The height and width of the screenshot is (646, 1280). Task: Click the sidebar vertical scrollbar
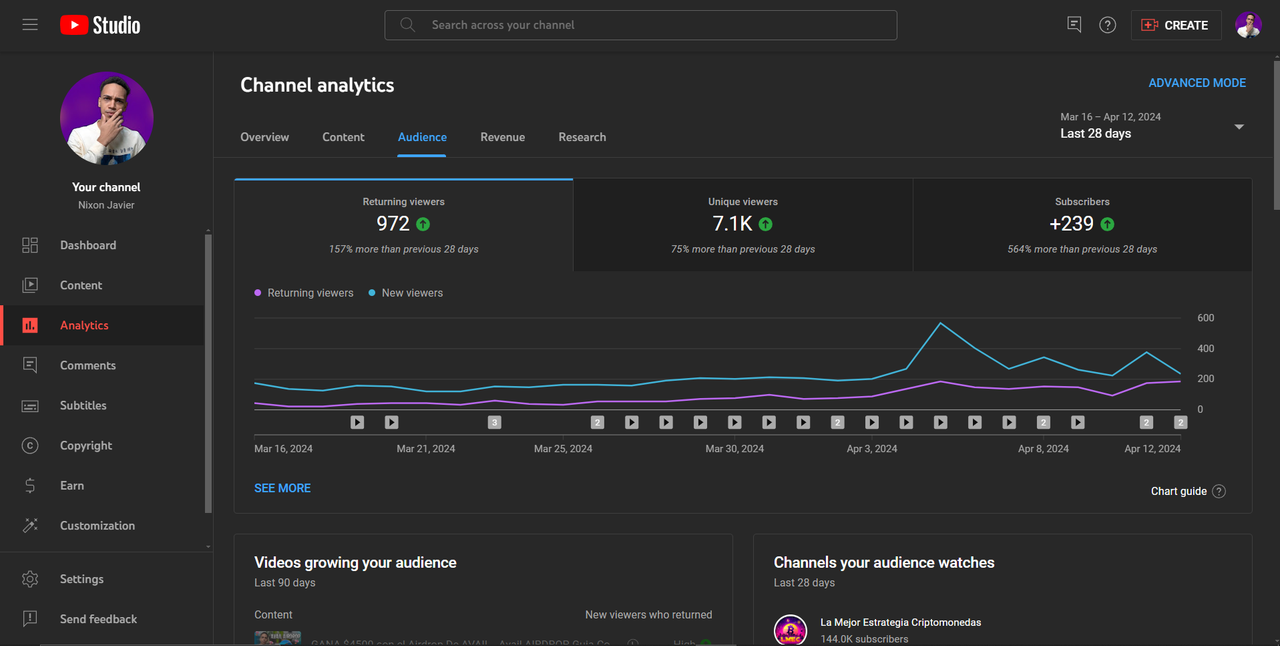click(208, 372)
